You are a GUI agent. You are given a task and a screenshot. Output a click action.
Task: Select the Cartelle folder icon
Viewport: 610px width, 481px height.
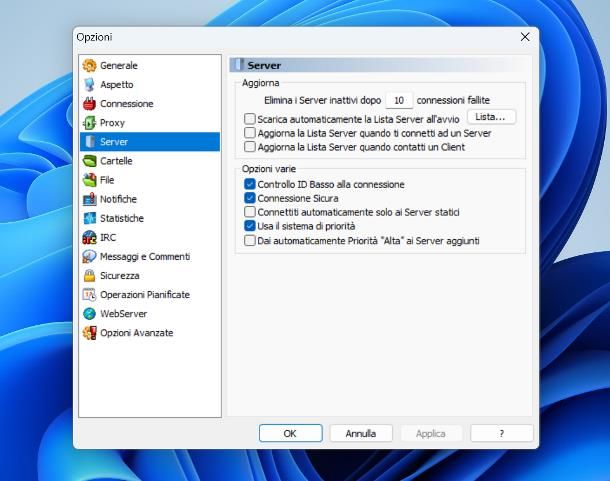[x=90, y=161]
